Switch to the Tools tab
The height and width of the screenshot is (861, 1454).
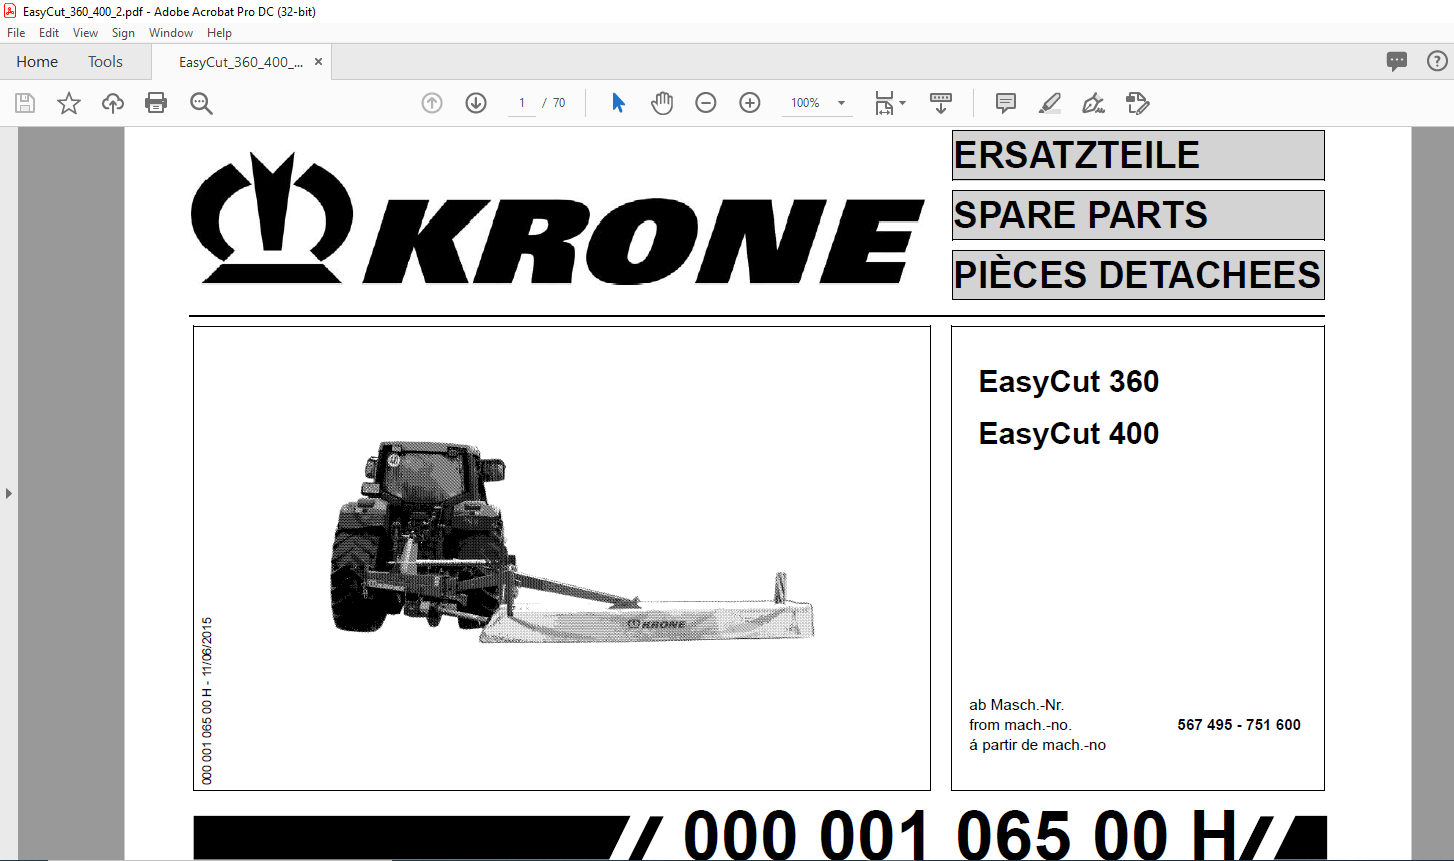[105, 62]
